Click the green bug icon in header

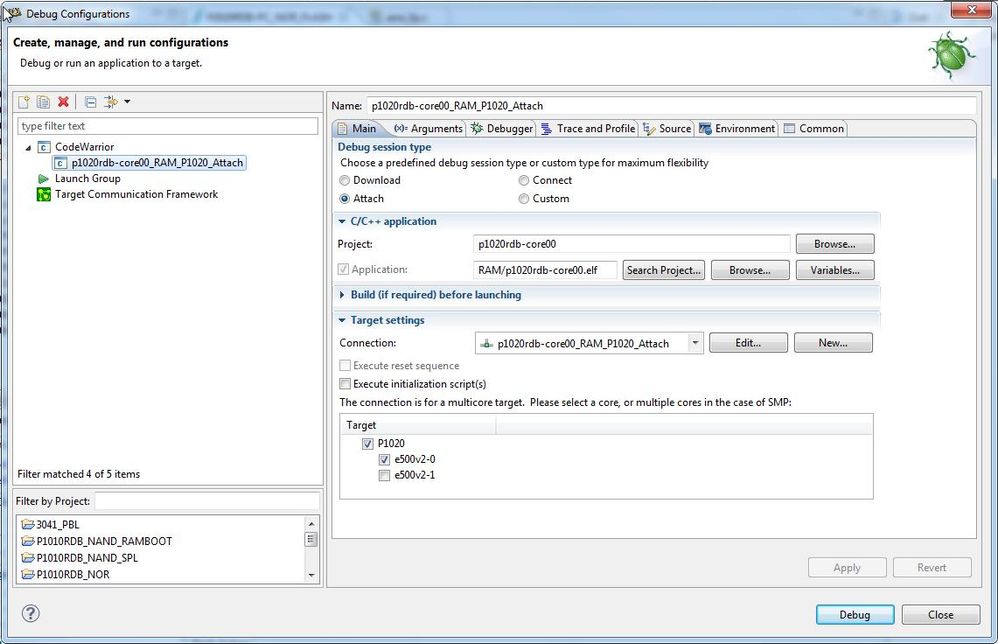(x=951, y=55)
